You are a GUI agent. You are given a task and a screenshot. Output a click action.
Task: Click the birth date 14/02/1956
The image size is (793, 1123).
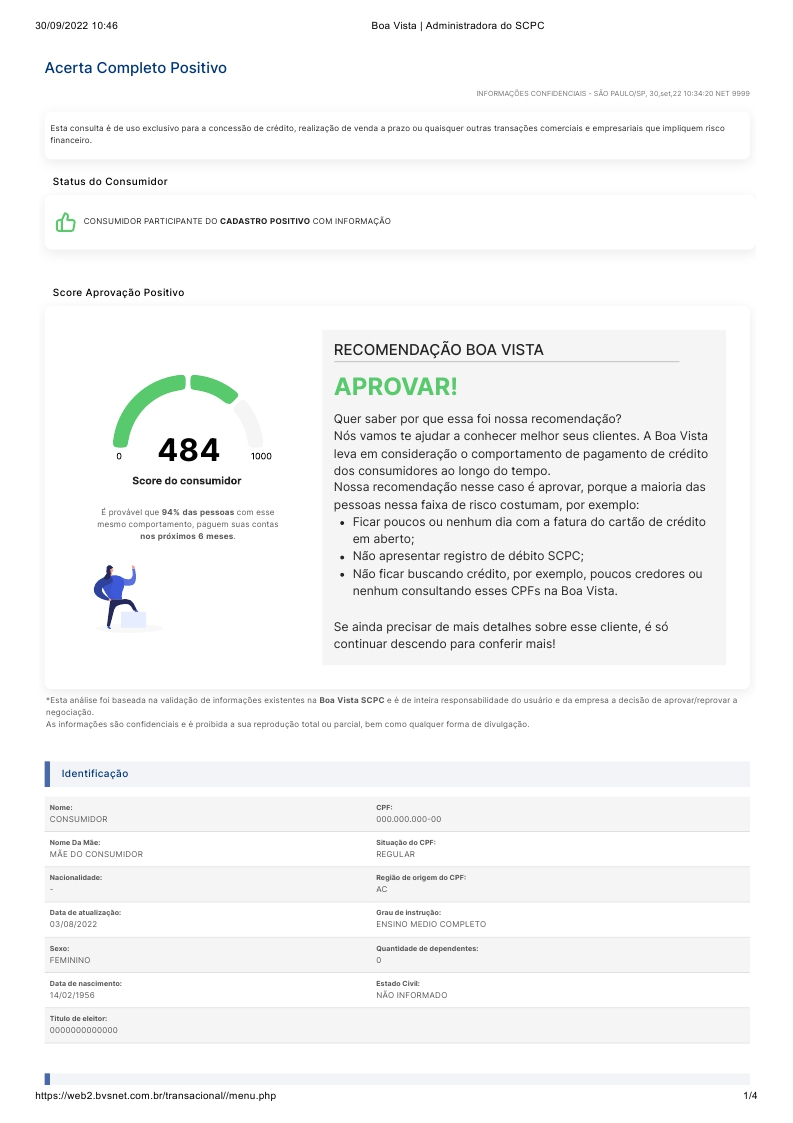72,996
